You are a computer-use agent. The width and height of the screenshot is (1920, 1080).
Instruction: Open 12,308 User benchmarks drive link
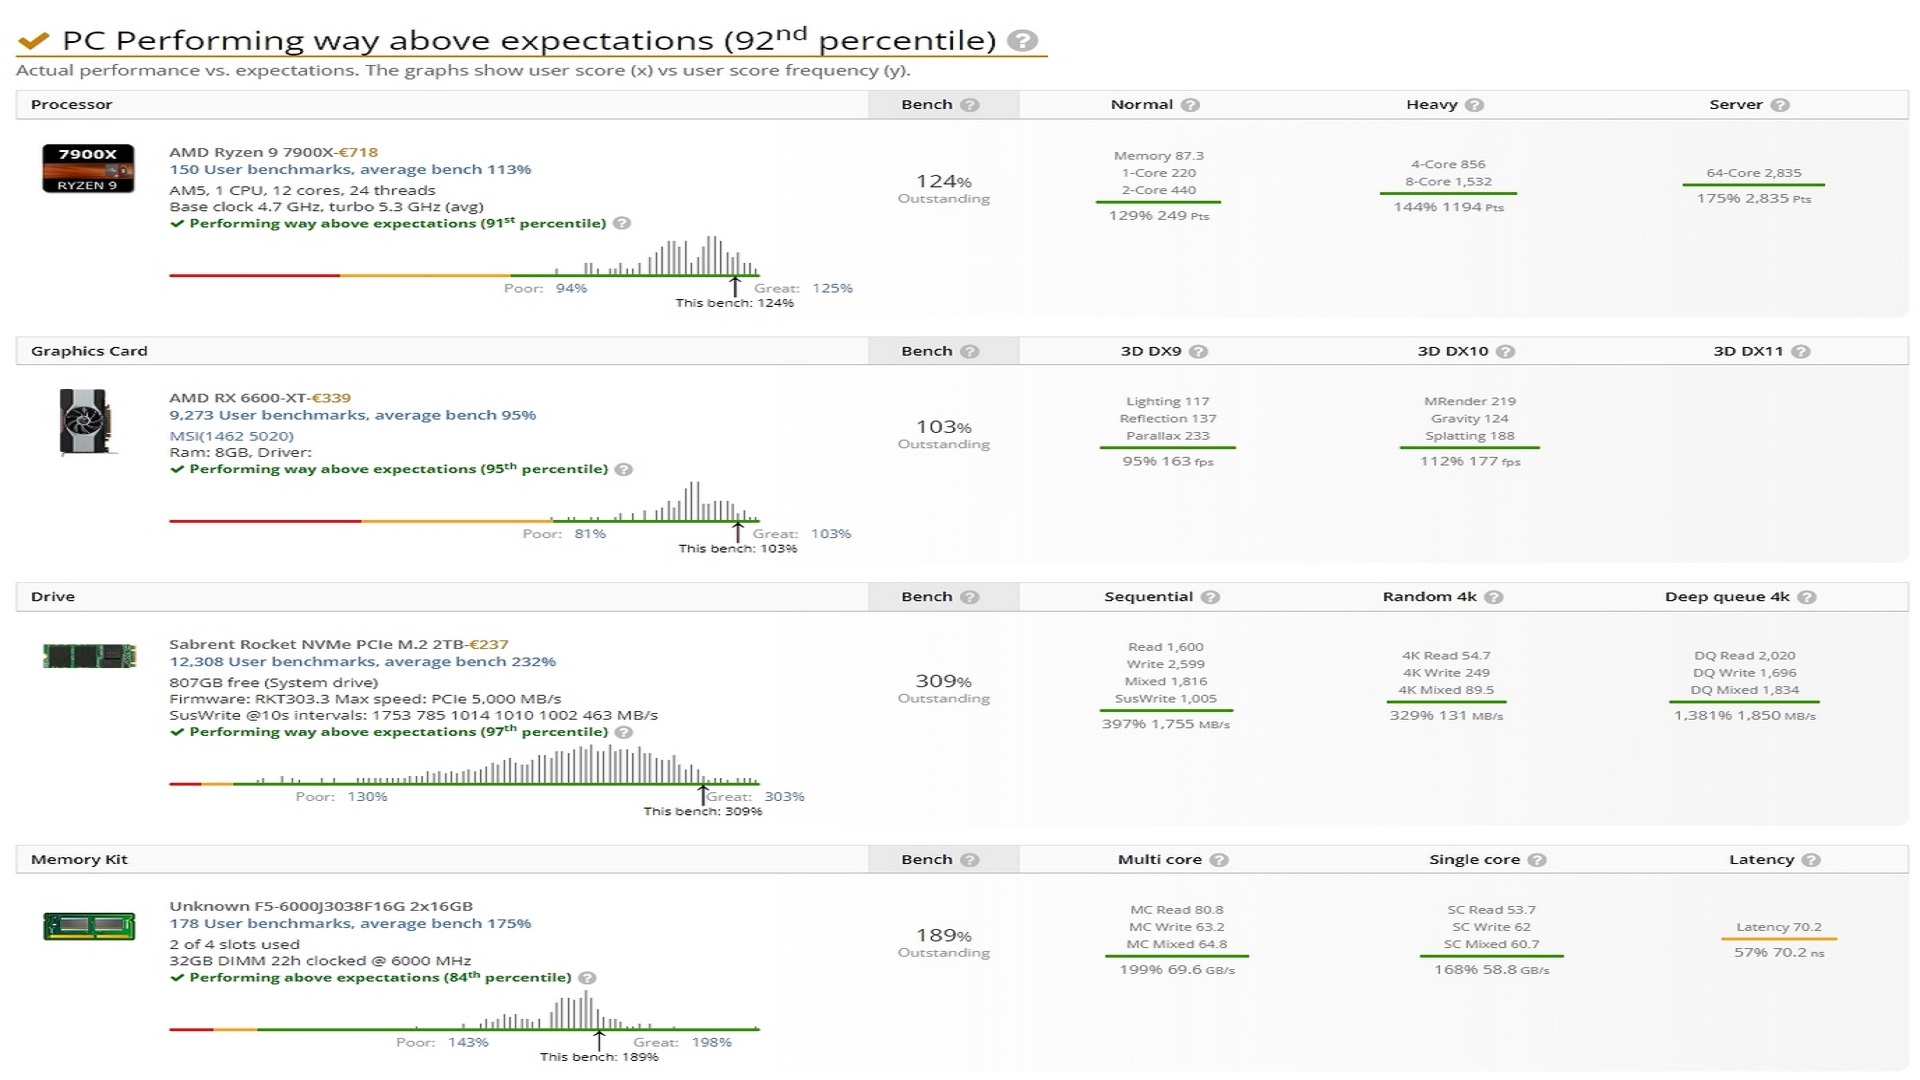[x=362, y=661]
